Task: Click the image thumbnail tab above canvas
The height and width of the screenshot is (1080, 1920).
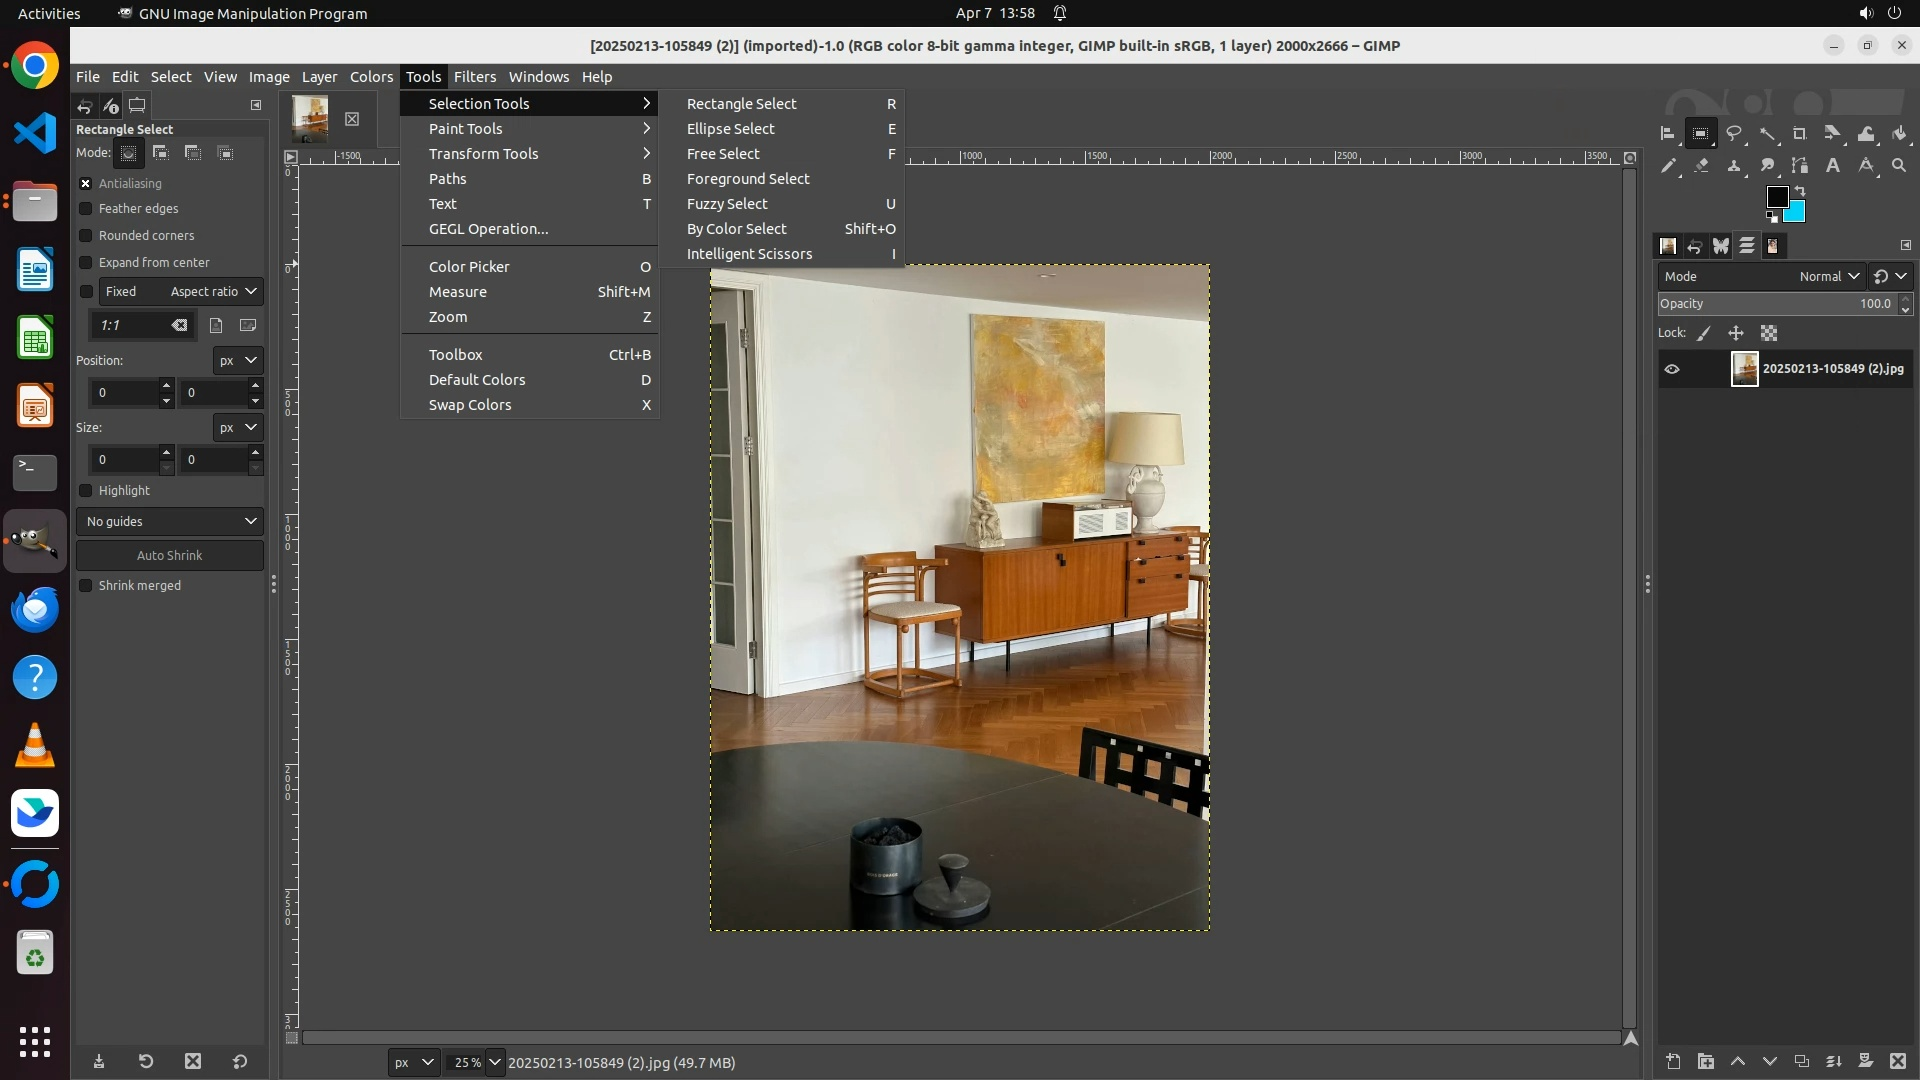Action: (310, 119)
